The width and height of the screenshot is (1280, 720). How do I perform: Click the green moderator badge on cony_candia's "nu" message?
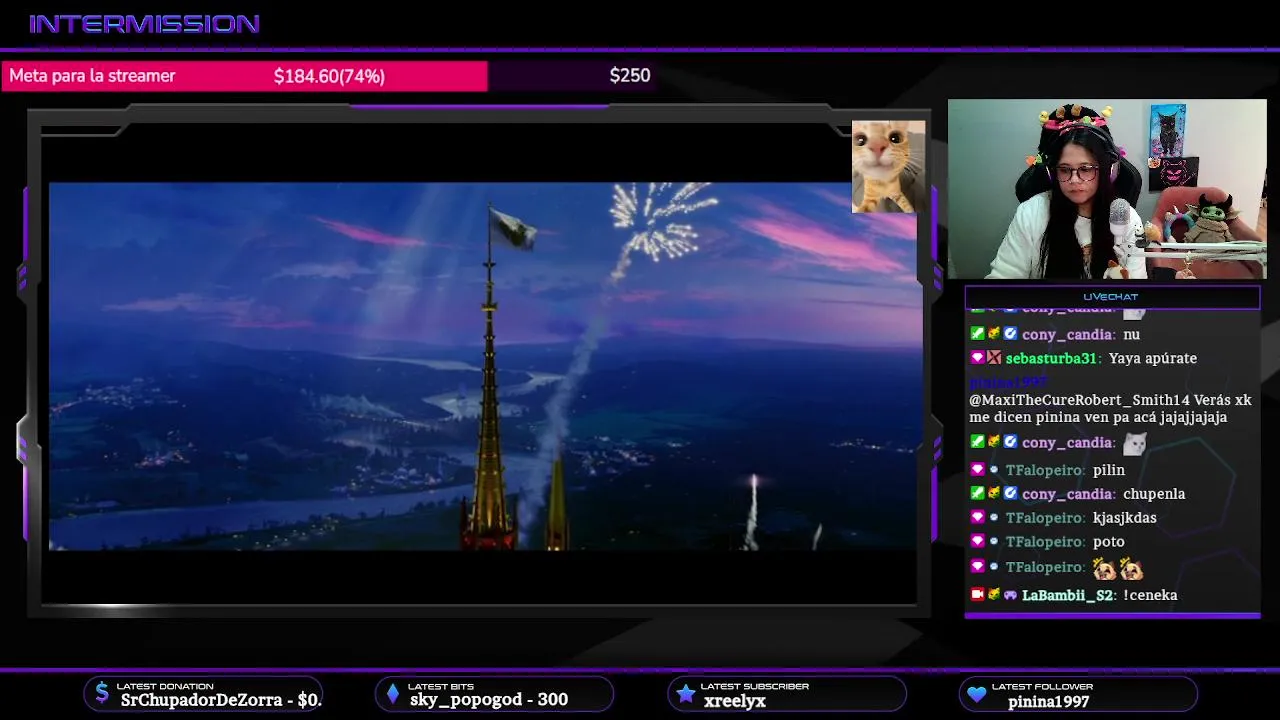(x=977, y=334)
